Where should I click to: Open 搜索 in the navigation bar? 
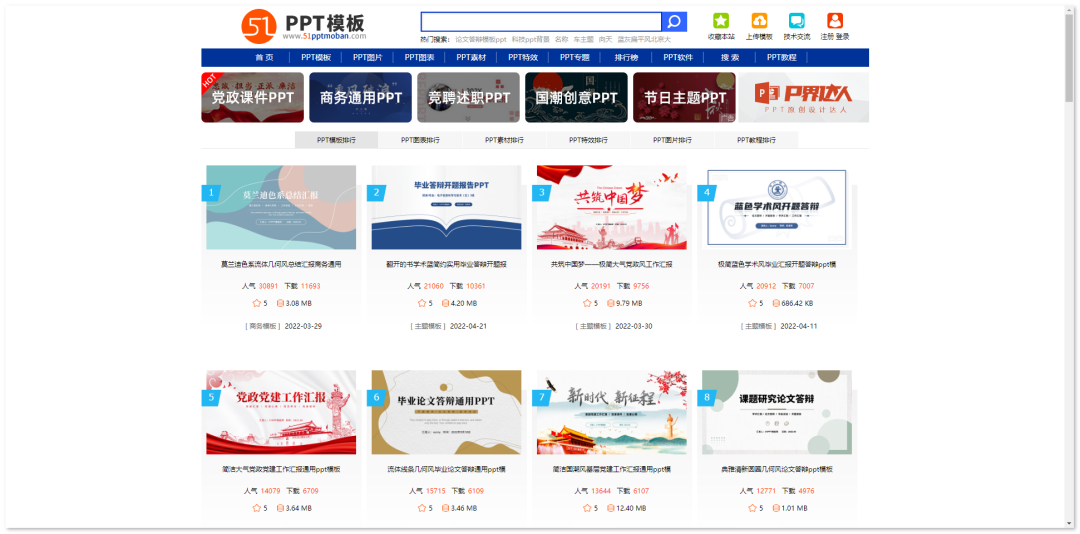(730, 58)
